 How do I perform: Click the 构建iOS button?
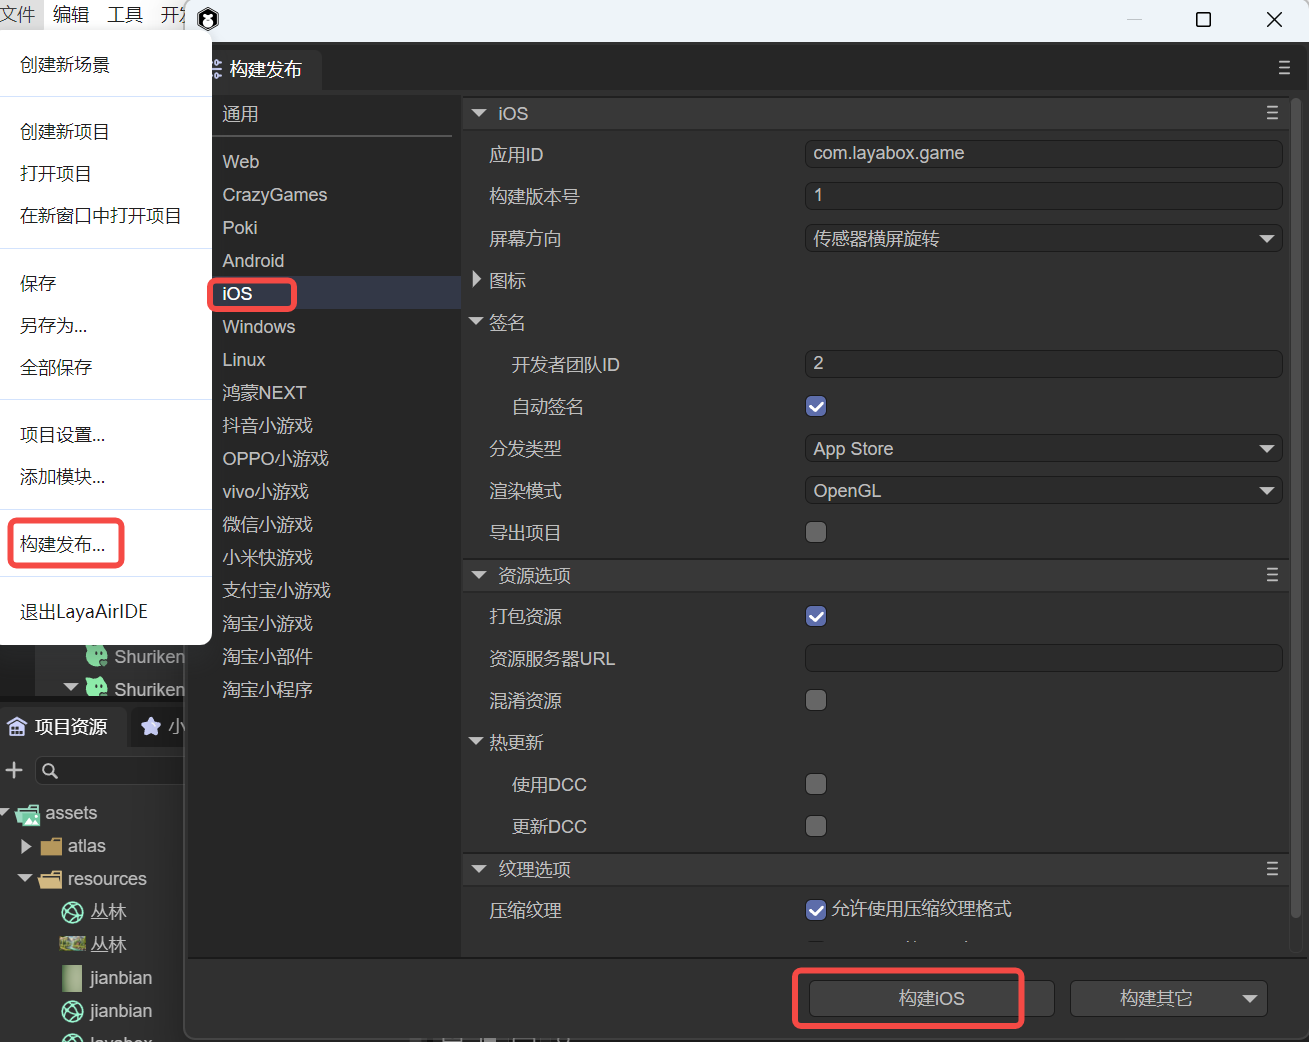pyautogui.click(x=931, y=998)
